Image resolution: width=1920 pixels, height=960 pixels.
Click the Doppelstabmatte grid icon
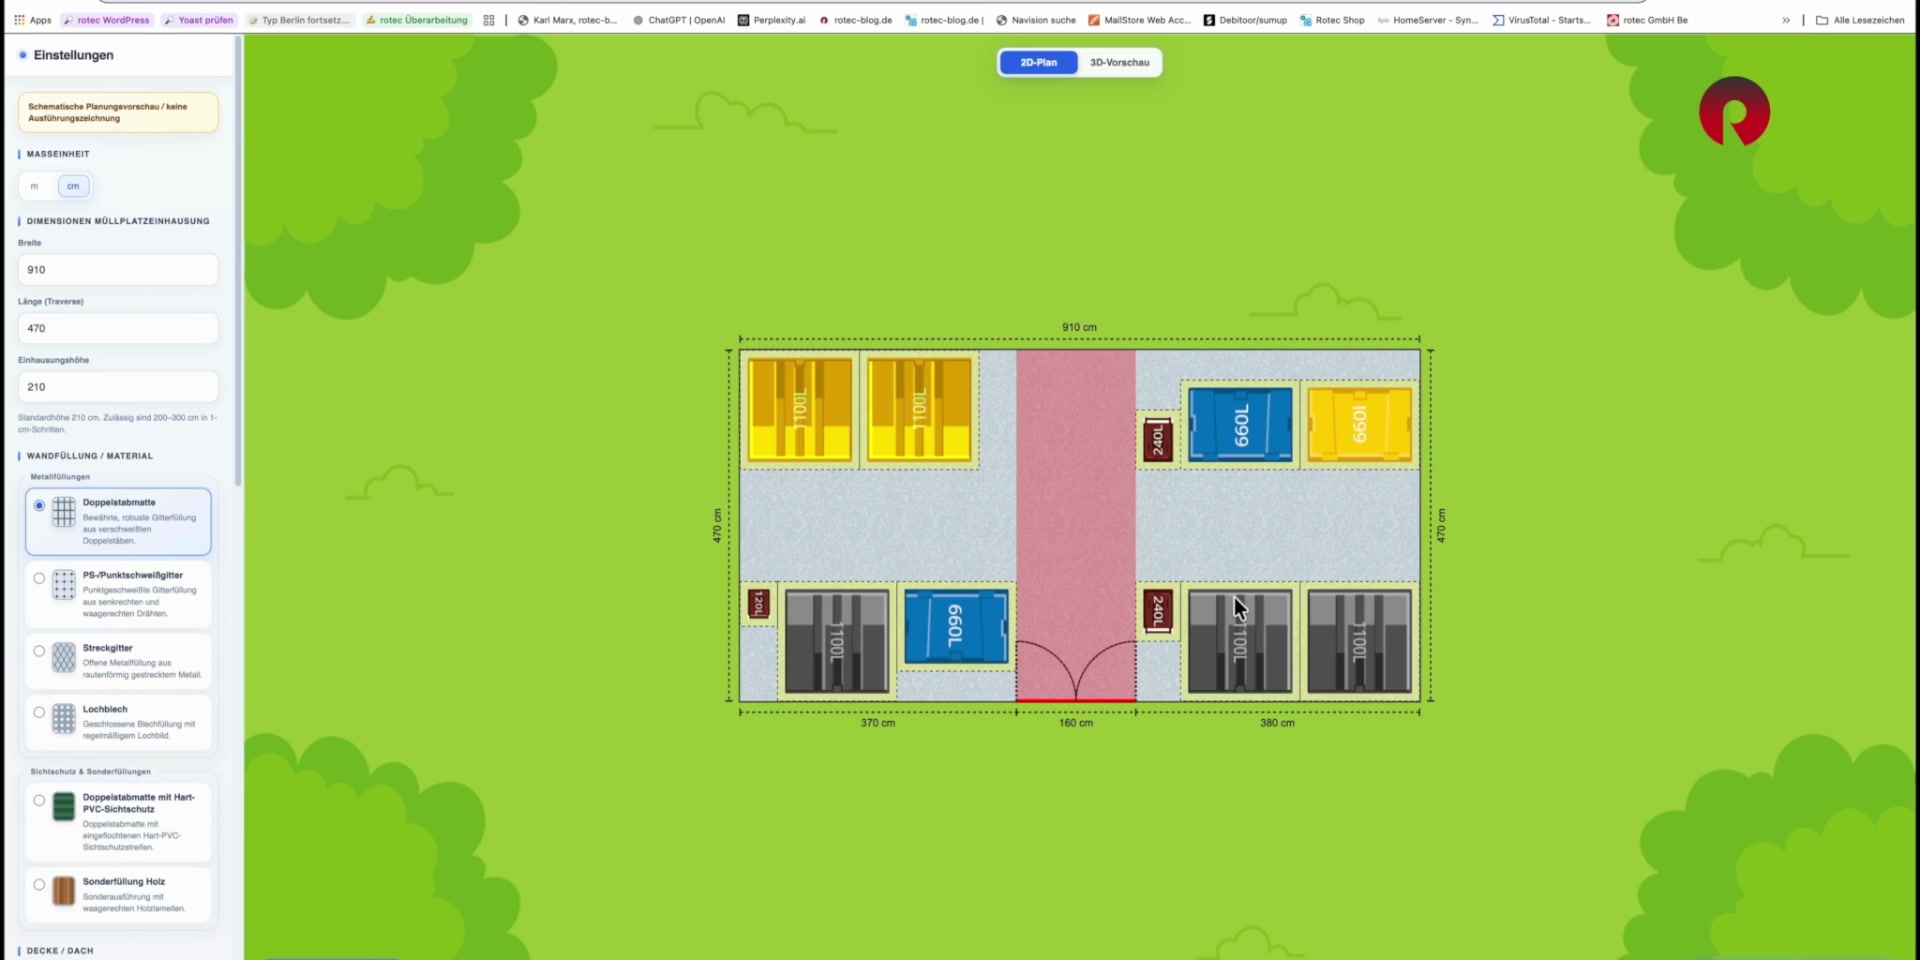(64, 512)
